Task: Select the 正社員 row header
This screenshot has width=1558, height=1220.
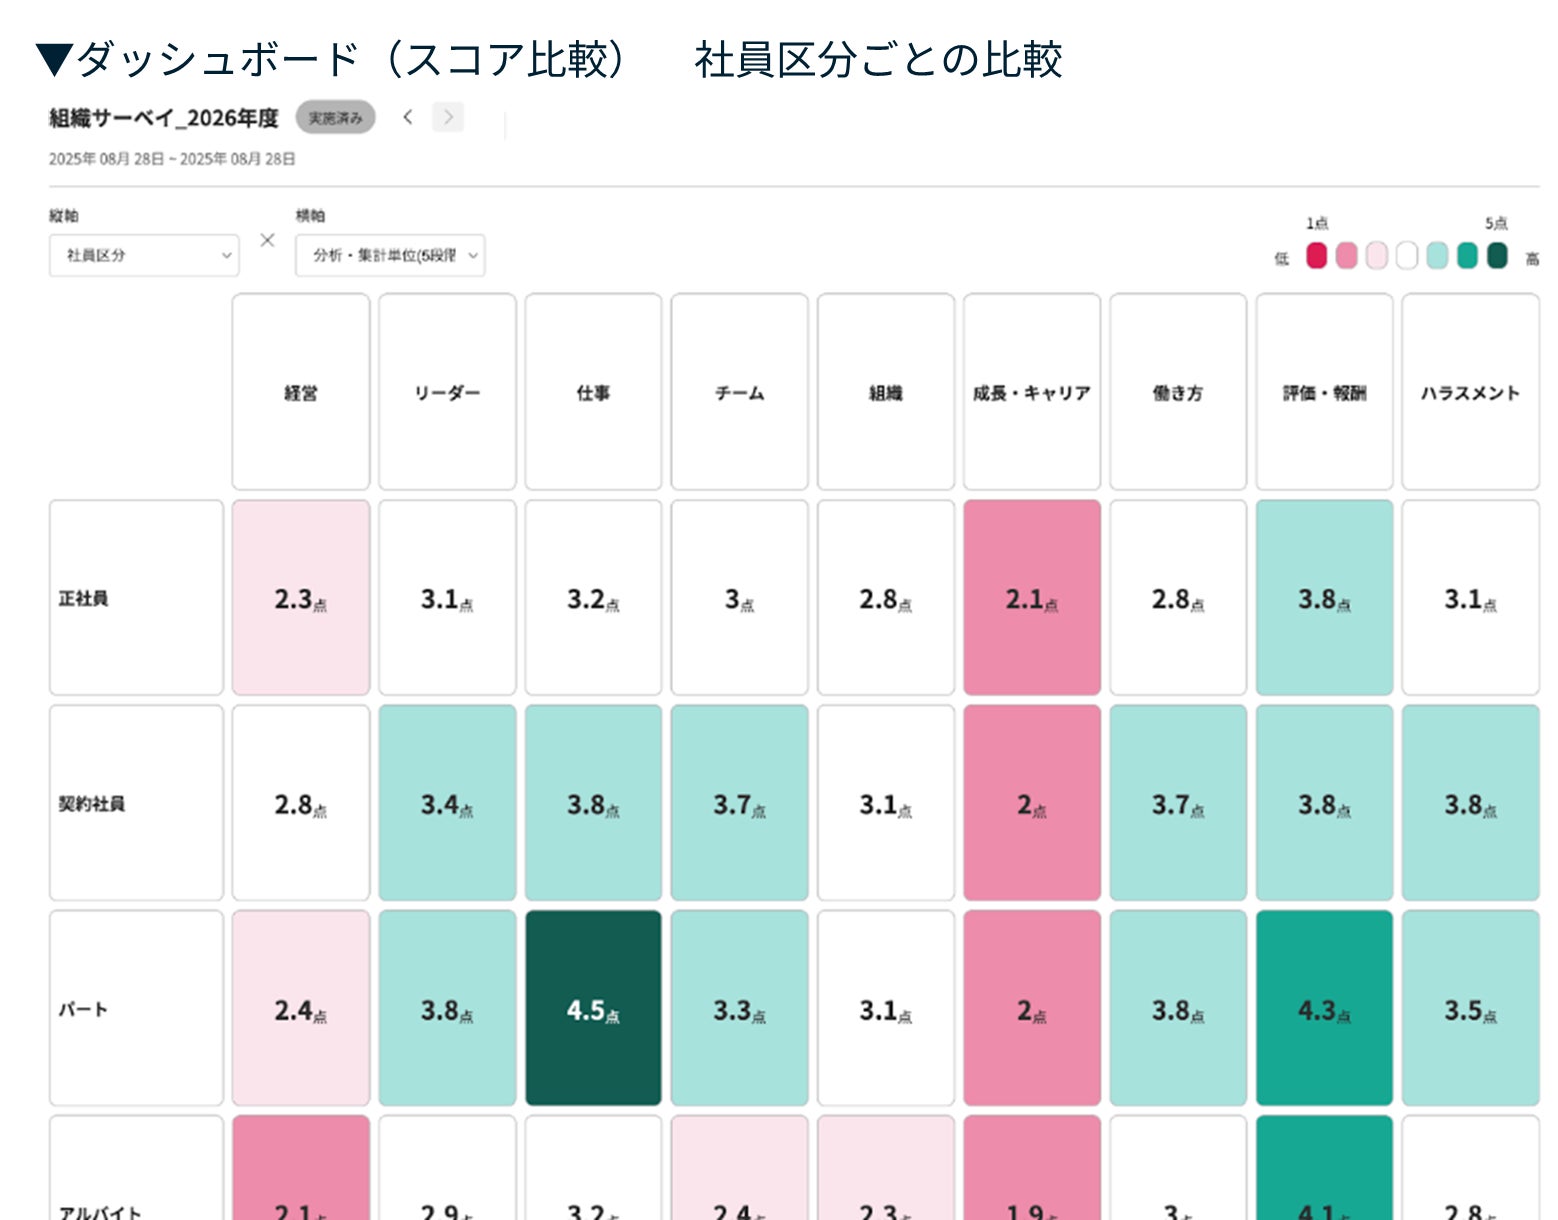Action: [136, 598]
